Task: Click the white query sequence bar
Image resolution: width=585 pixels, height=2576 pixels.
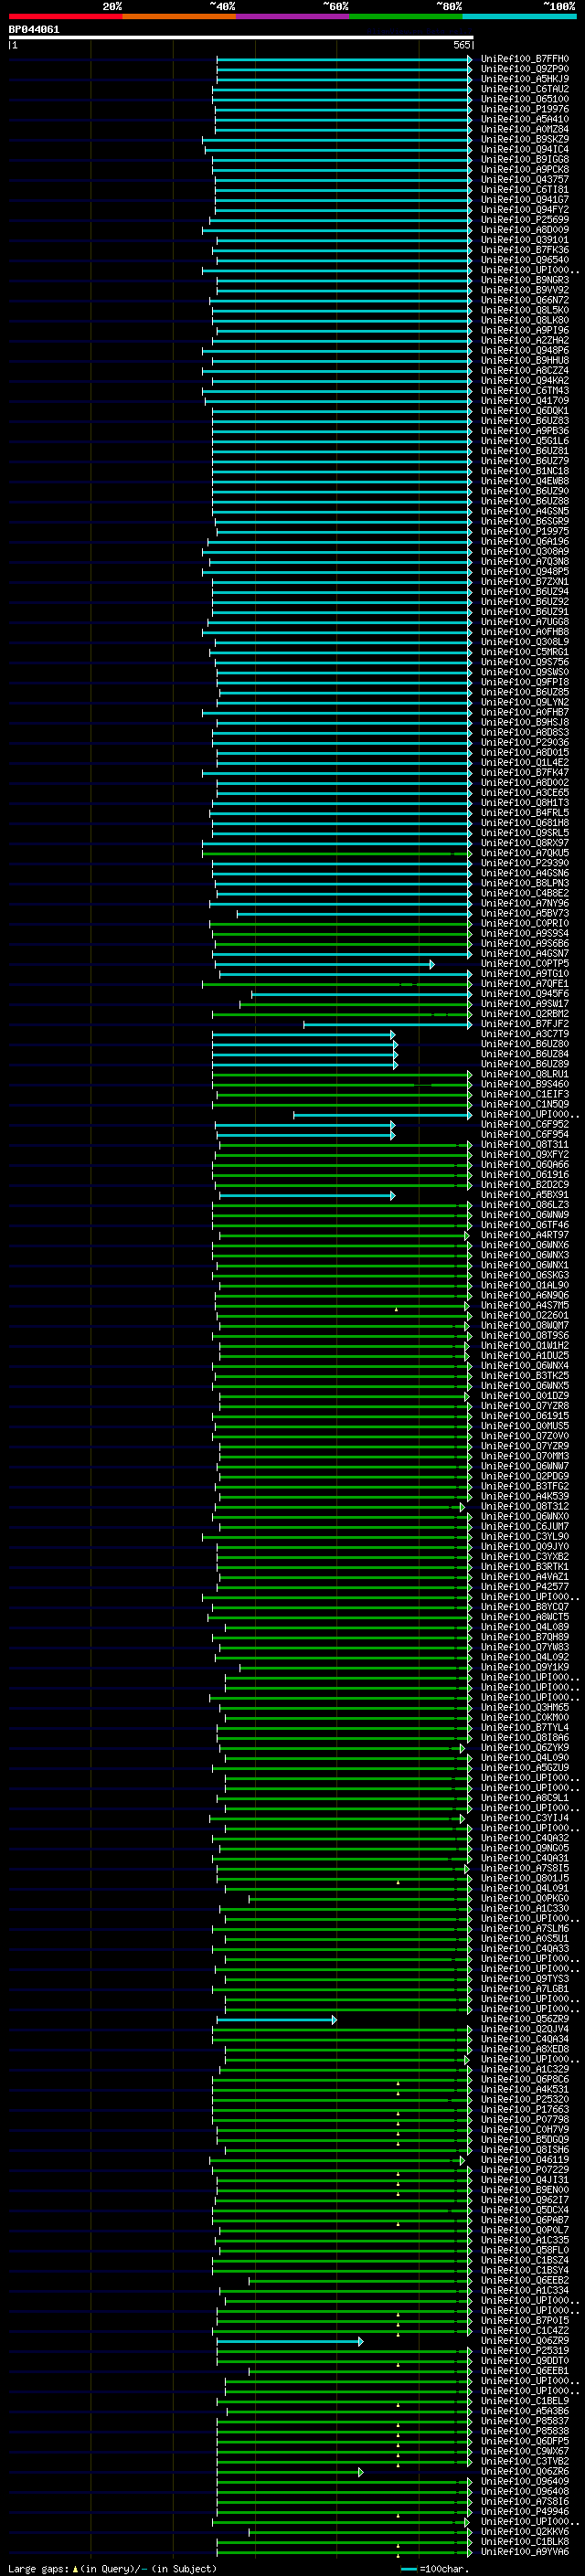Action: coord(241,37)
